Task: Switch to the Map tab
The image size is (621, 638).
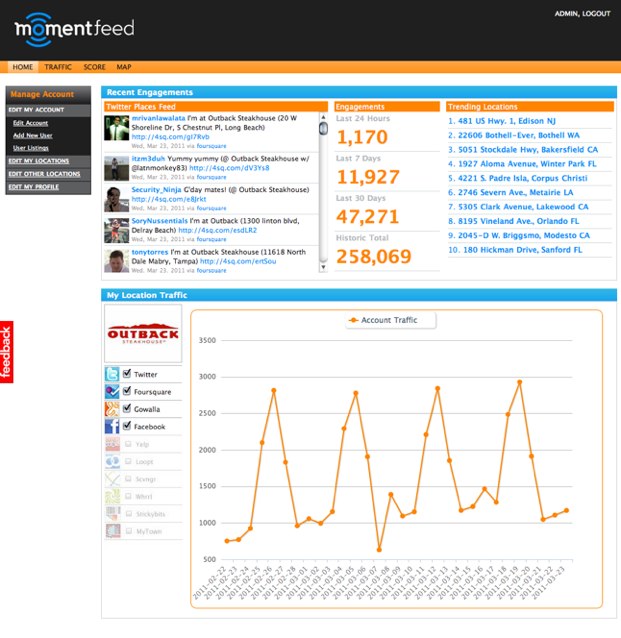Action: click(x=124, y=67)
